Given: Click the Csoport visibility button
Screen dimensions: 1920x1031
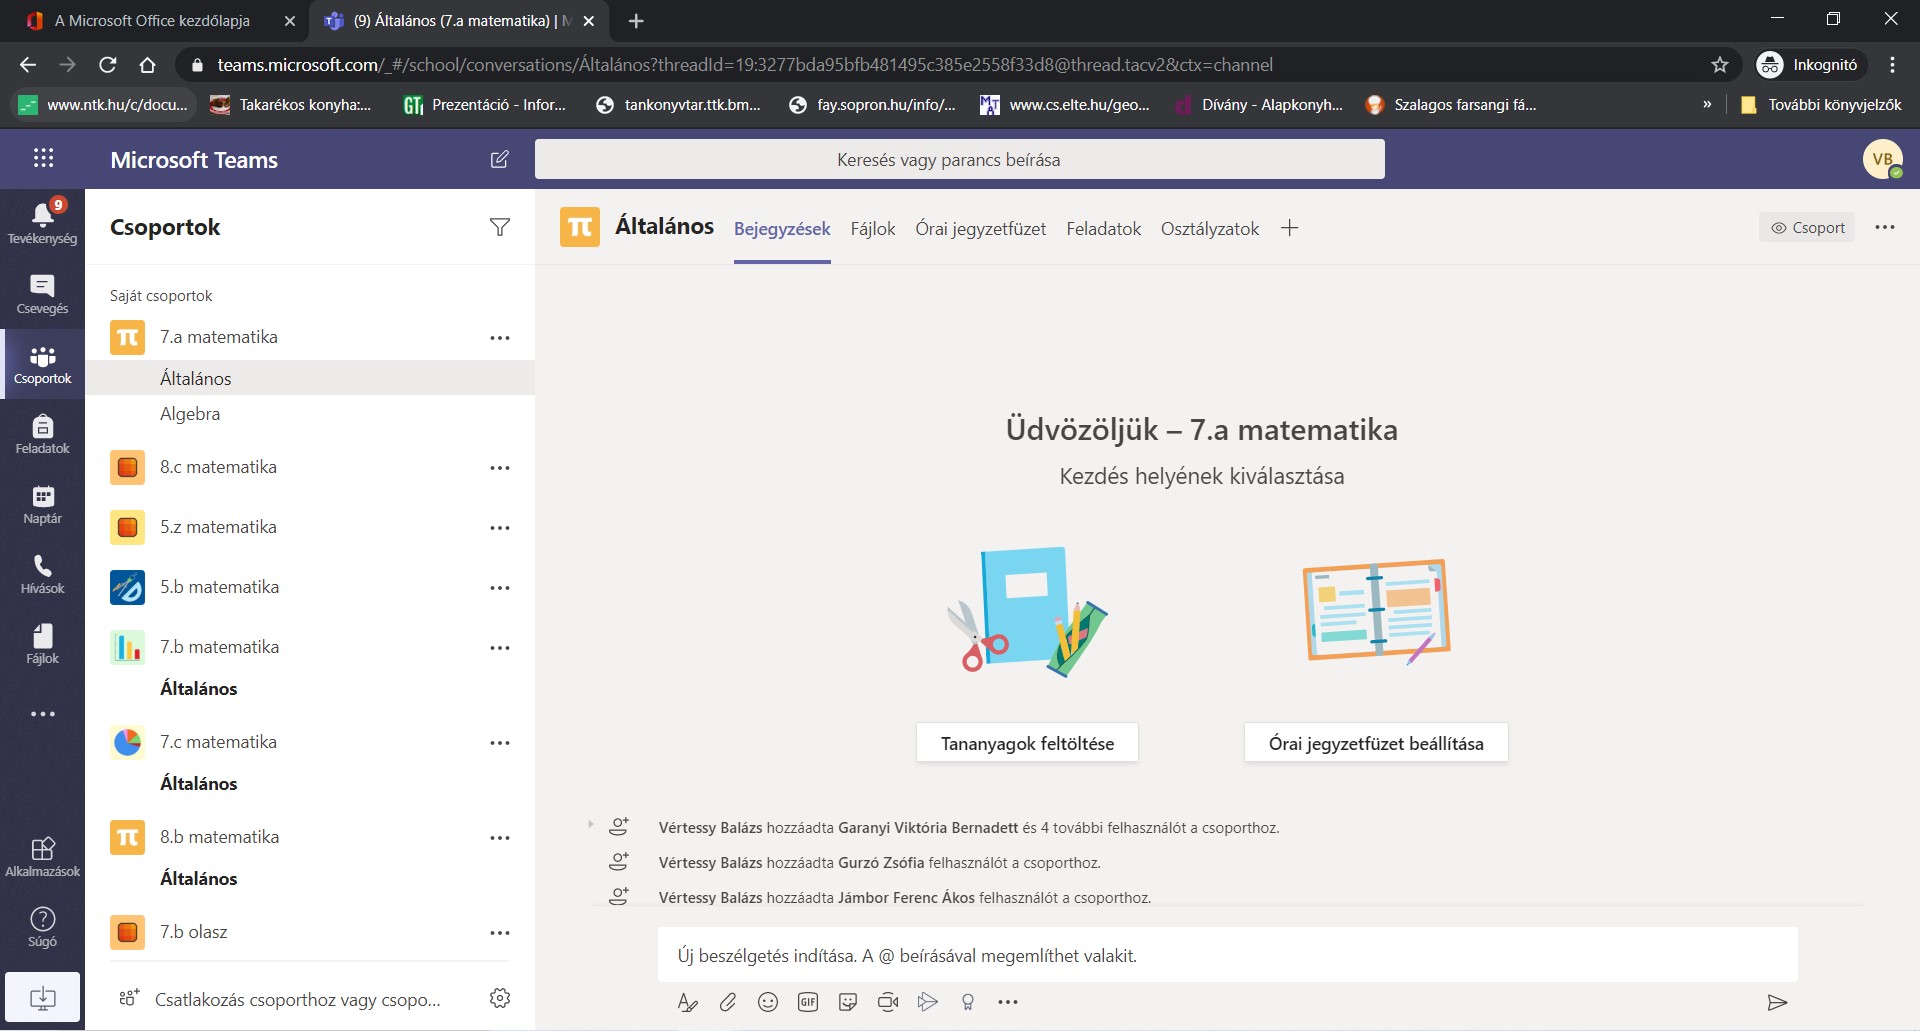Looking at the screenshot, I should click(x=1807, y=227).
